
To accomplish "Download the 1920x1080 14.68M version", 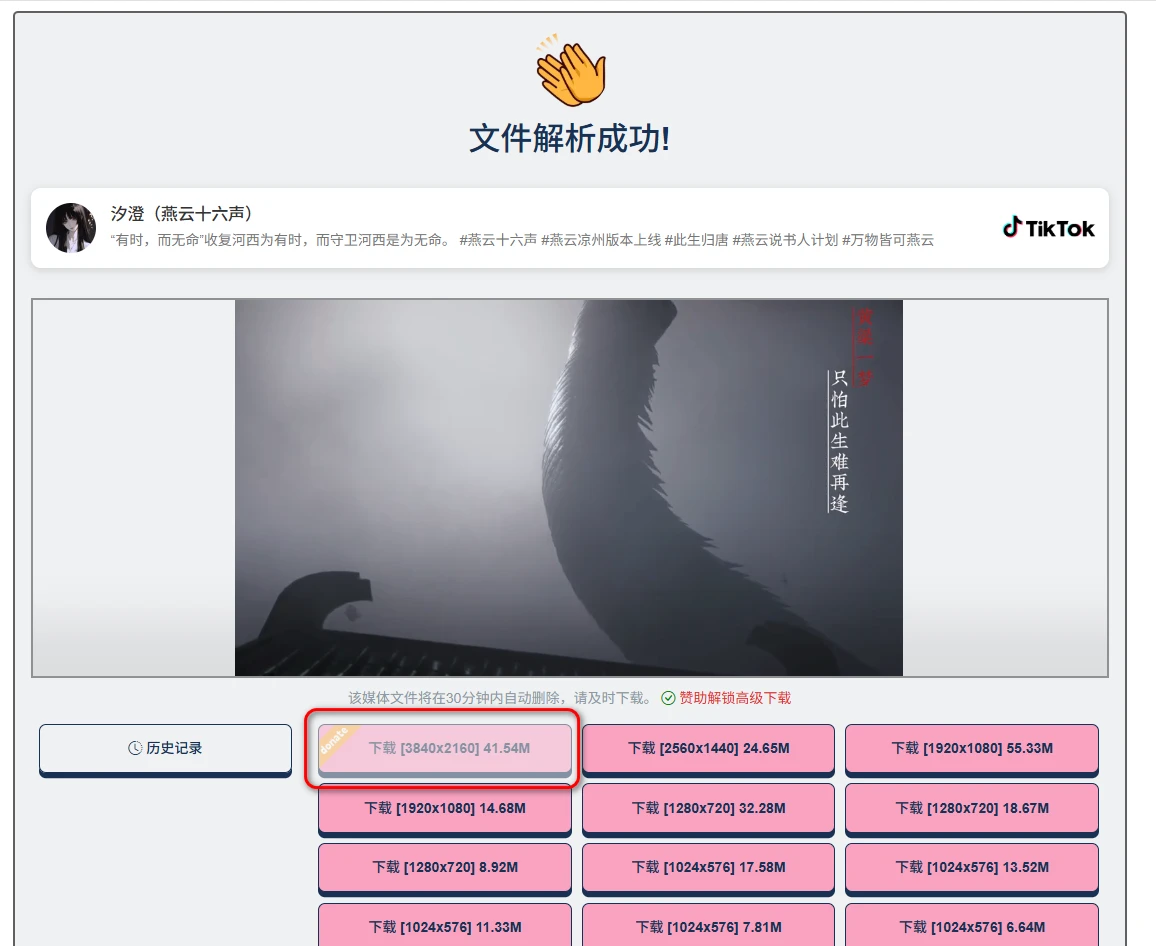I will [x=445, y=808].
